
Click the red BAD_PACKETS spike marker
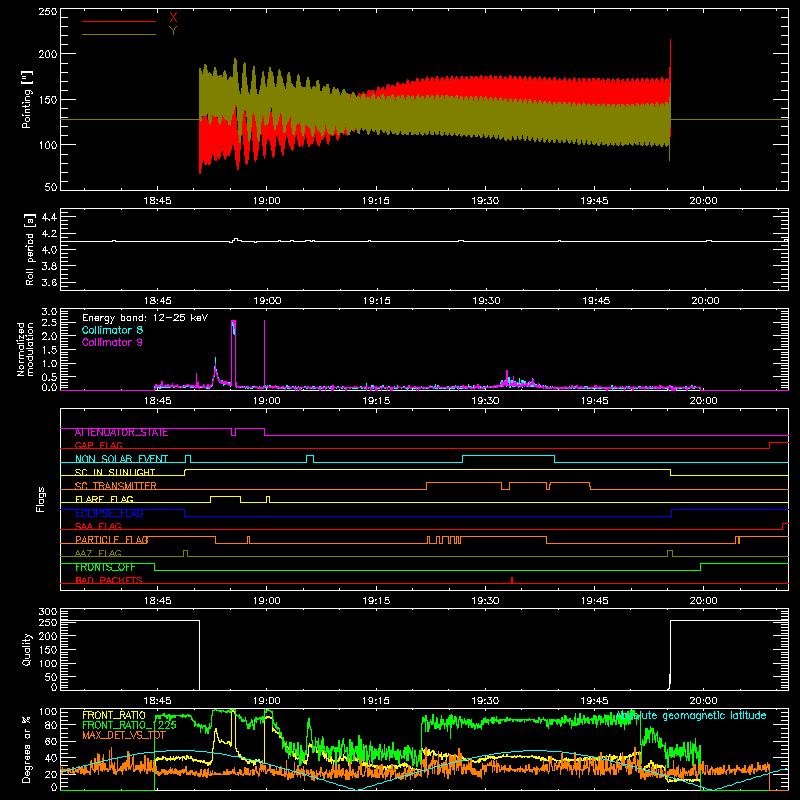512,580
